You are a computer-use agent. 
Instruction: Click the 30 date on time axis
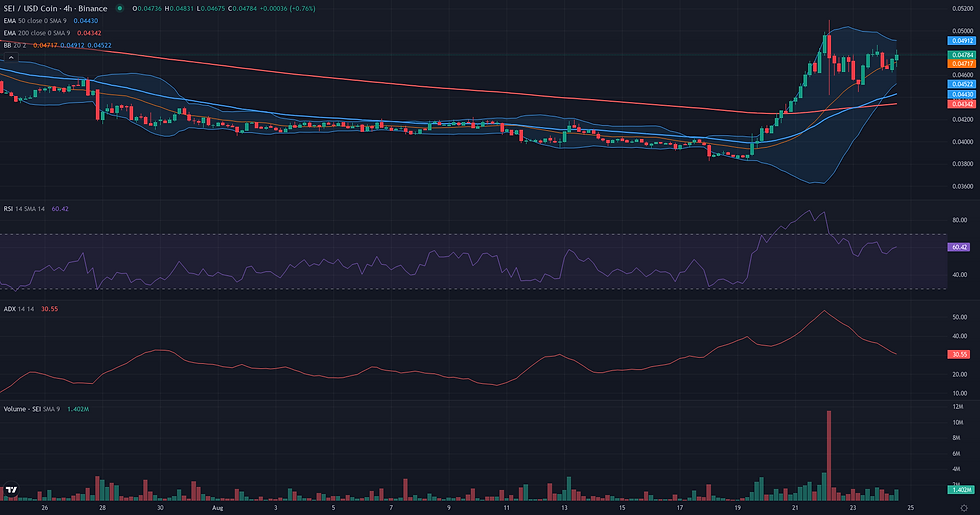coord(160,508)
